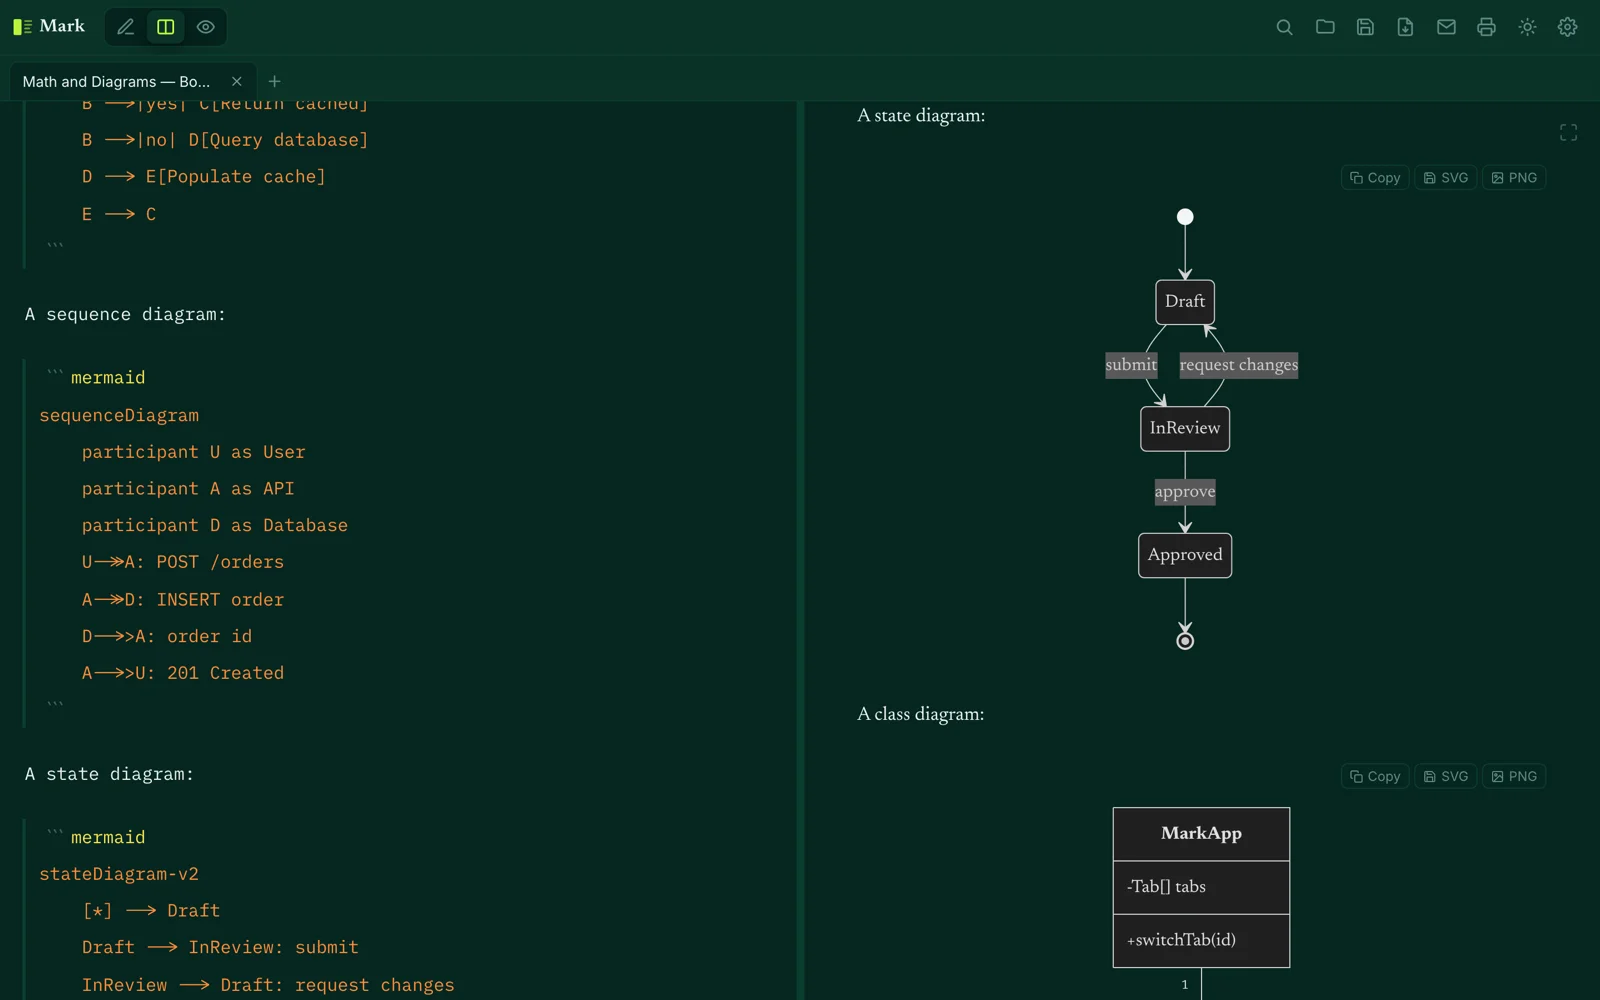The height and width of the screenshot is (1000, 1600).
Task: Click the Approved state node
Action: click(x=1185, y=555)
